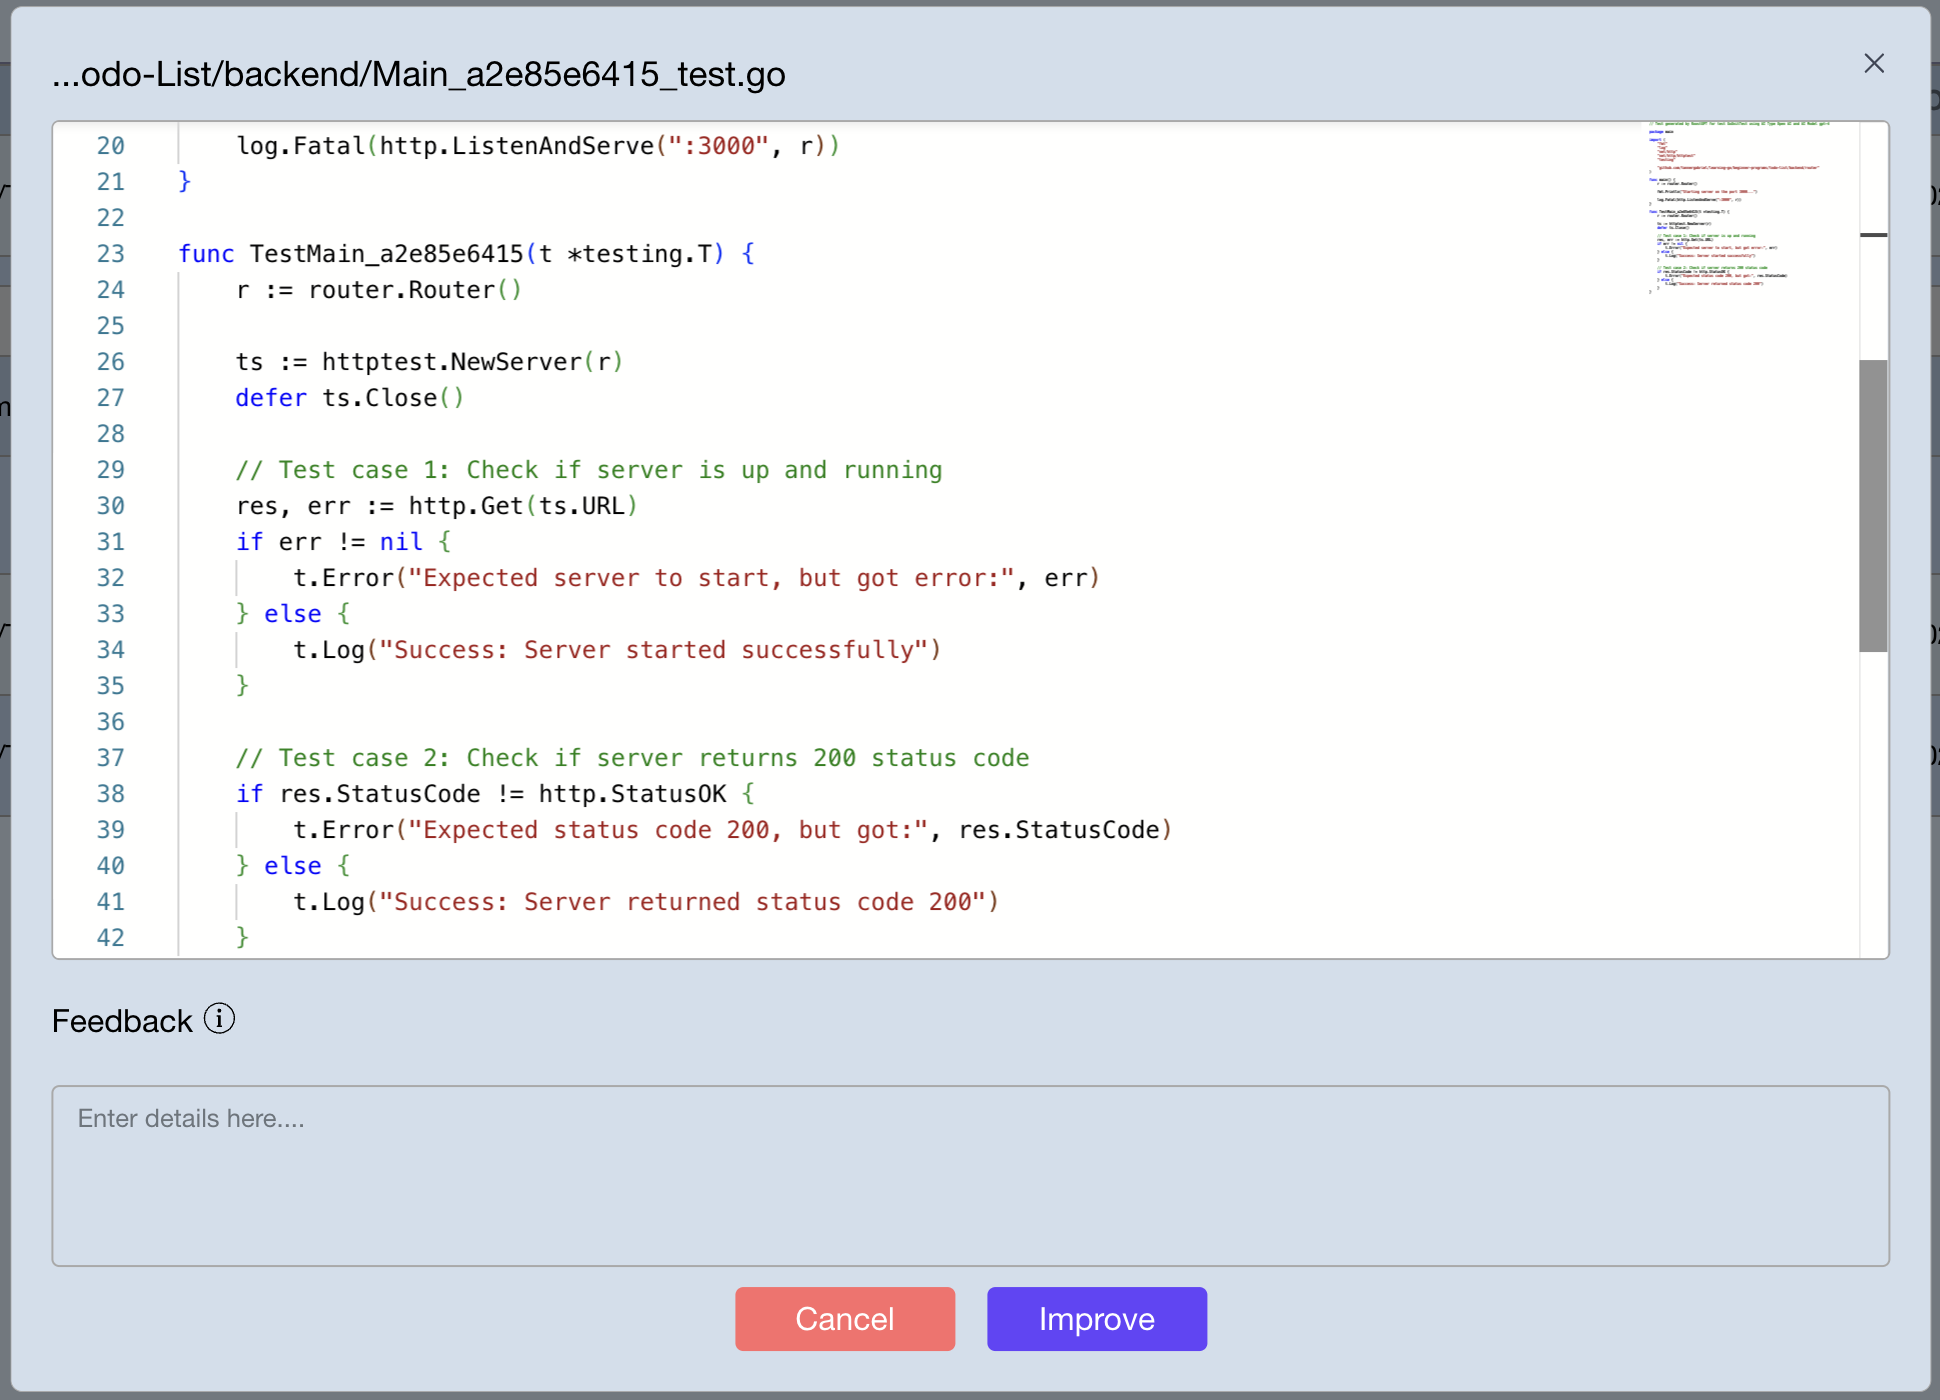Click the defer keyword on line 27
Viewport: 1940px width, 1400px height.
pyautogui.click(x=270, y=397)
